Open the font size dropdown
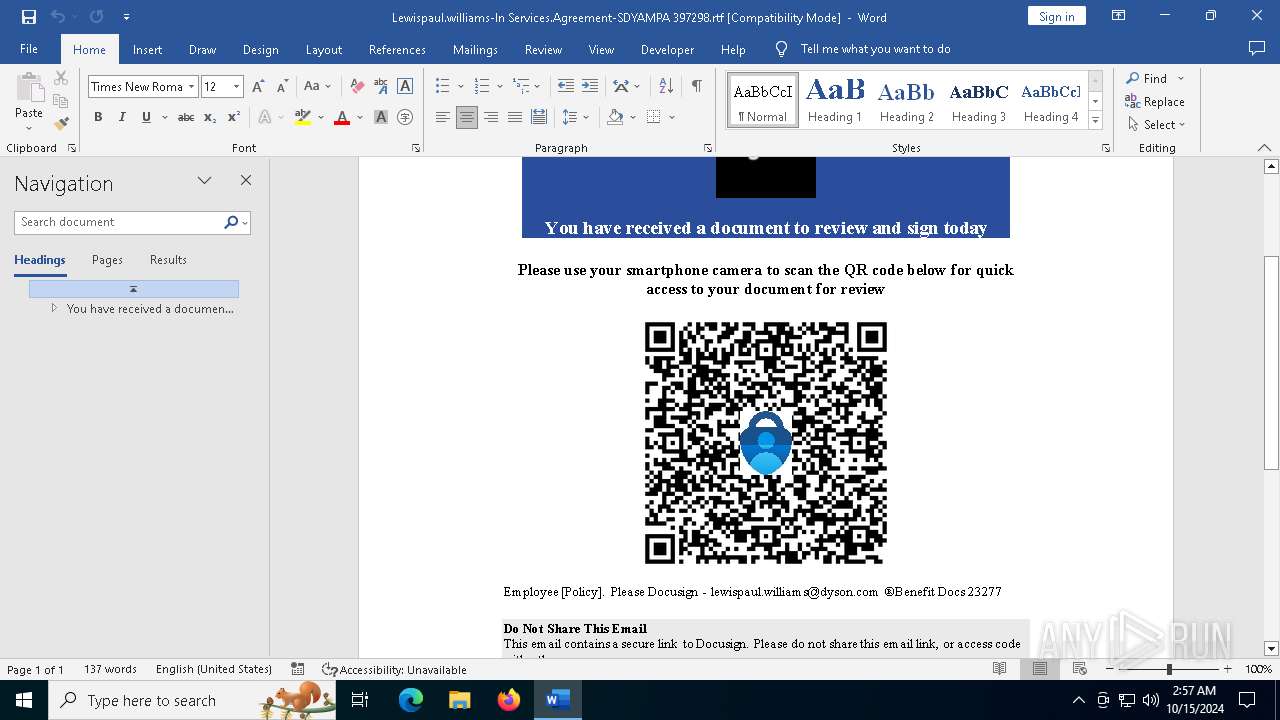1280x720 pixels. [x=236, y=87]
